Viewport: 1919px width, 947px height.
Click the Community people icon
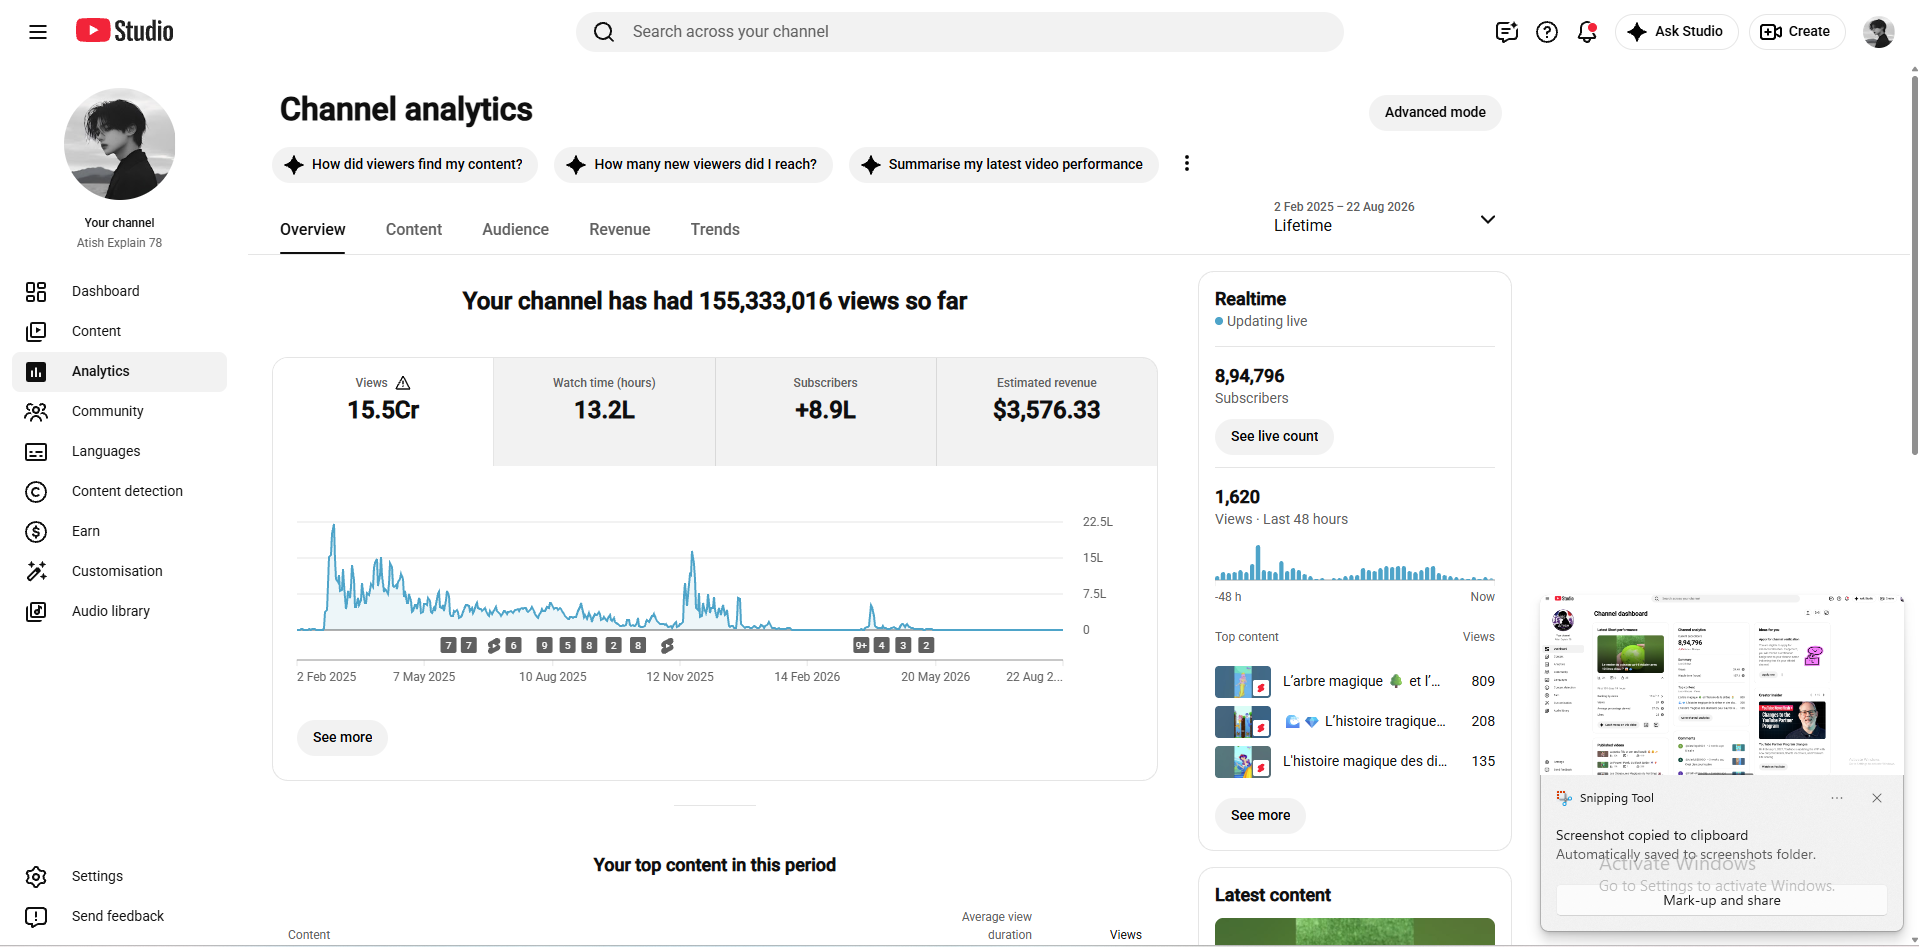(x=36, y=411)
